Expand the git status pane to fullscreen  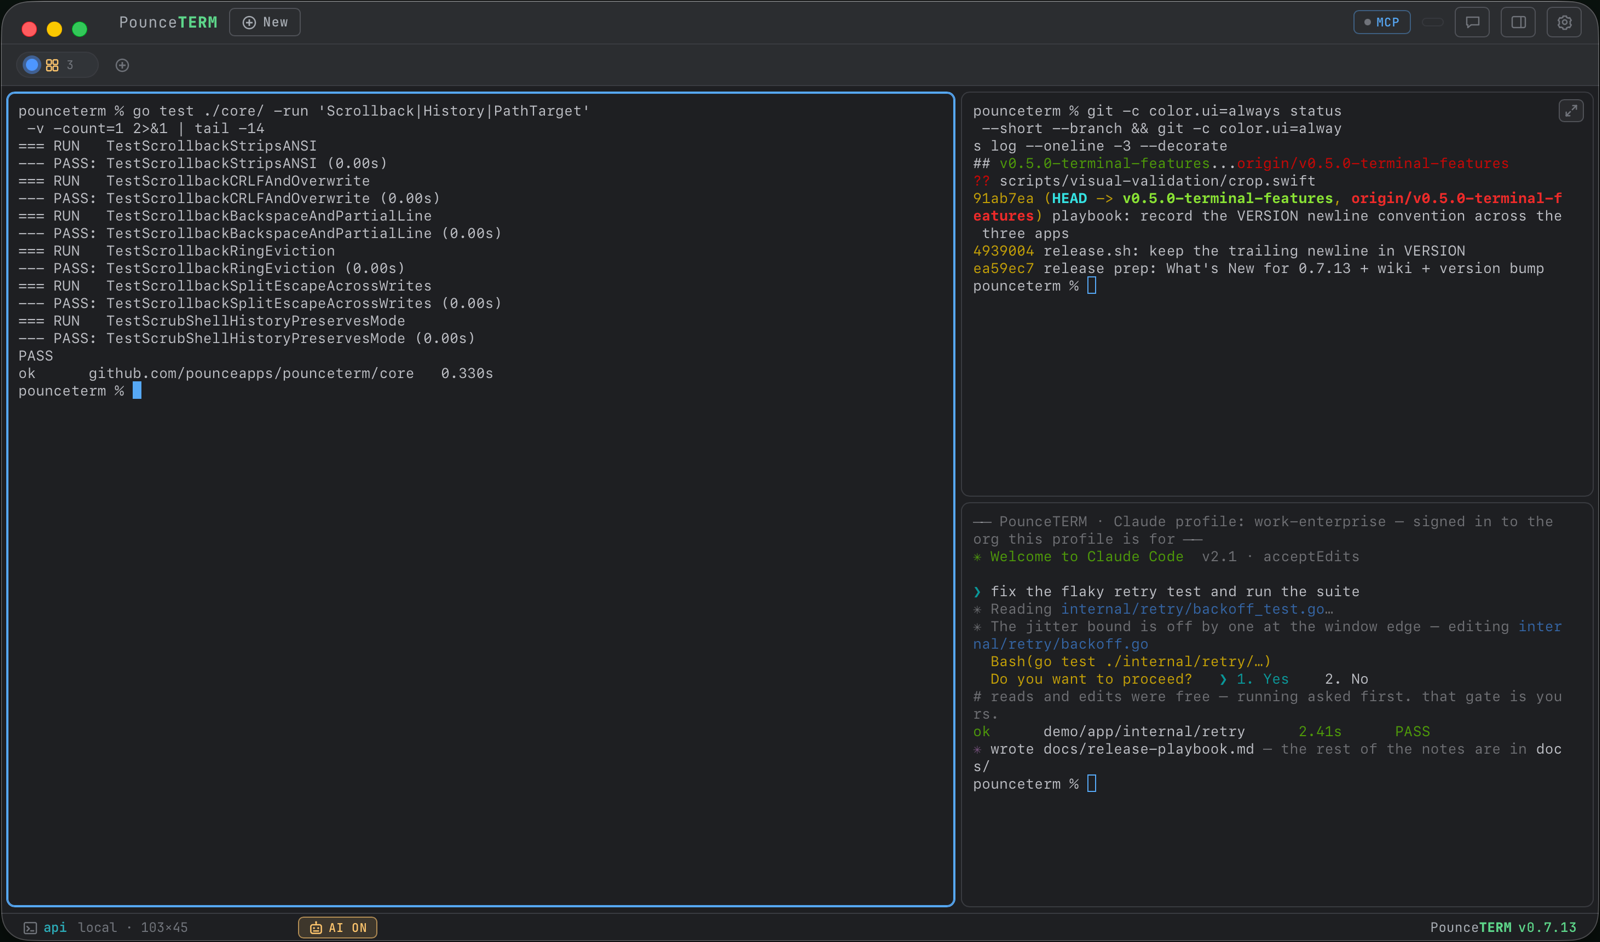tap(1571, 111)
